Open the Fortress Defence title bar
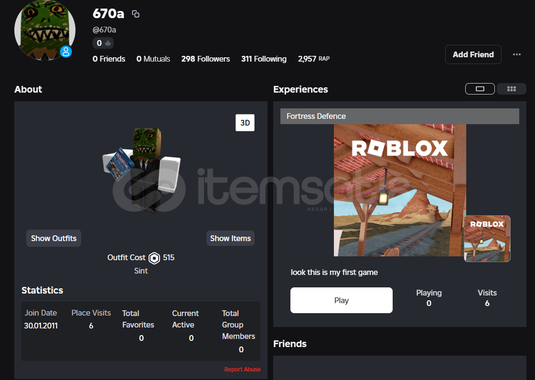The height and width of the screenshot is (380, 535). [400, 116]
